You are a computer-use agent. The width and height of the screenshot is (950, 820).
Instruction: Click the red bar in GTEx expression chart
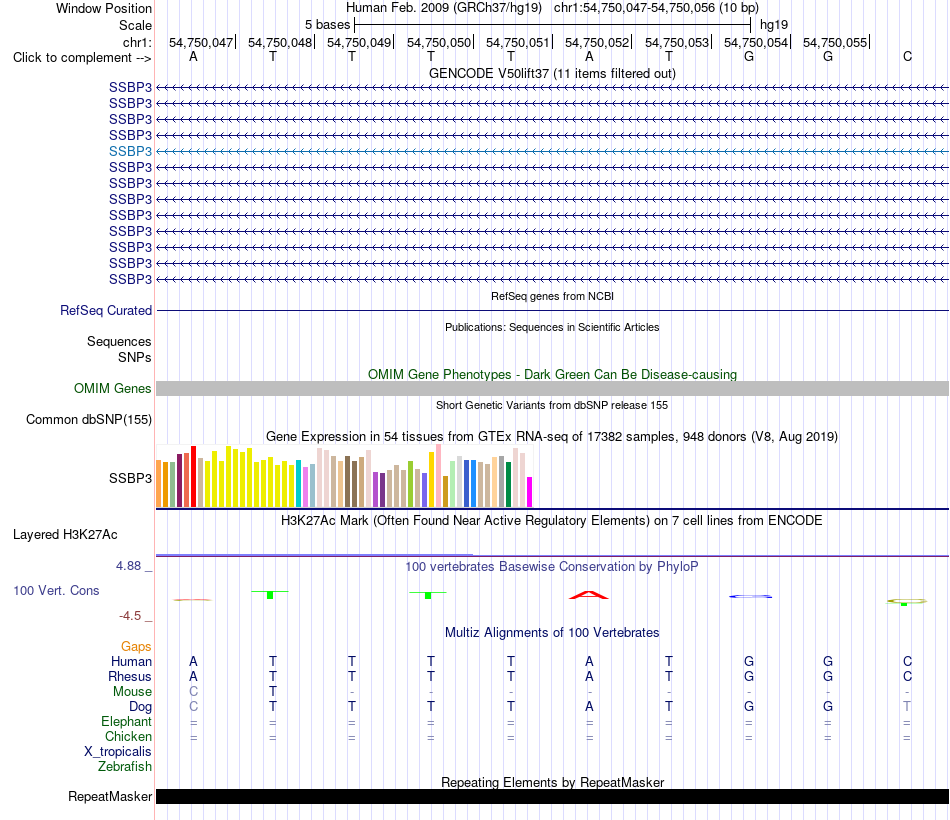193,476
